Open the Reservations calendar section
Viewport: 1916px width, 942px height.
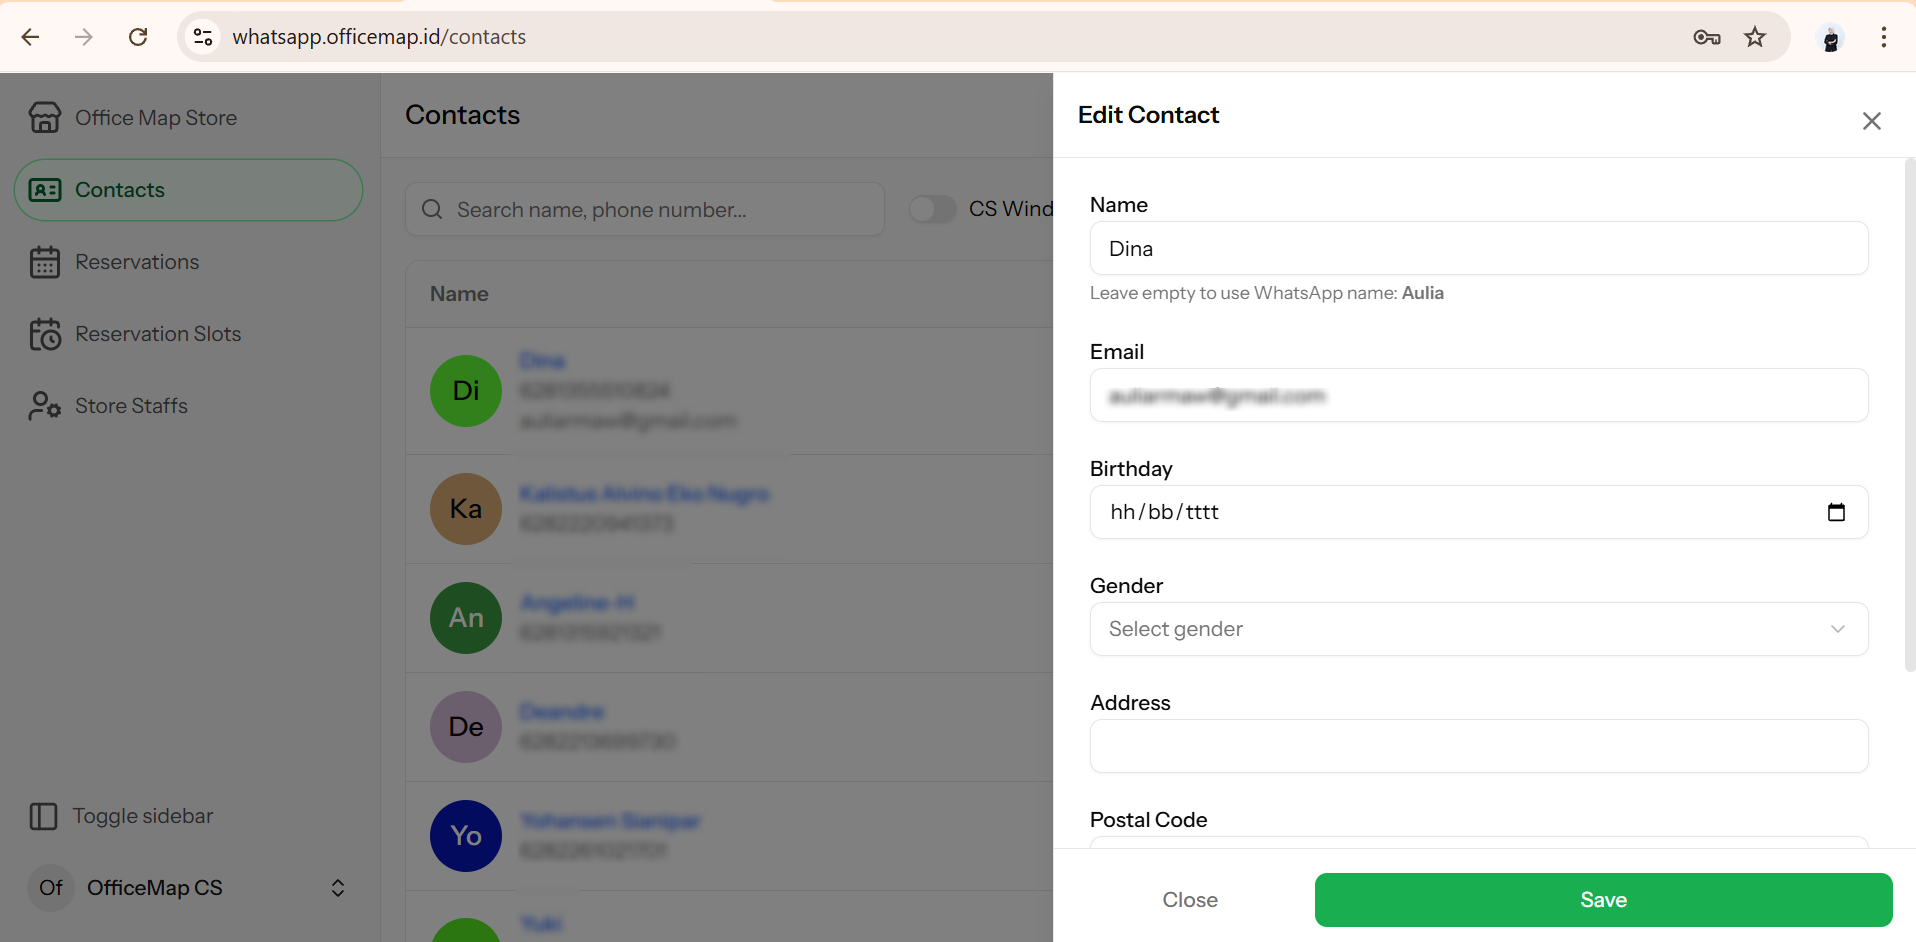[x=136, y=261]
